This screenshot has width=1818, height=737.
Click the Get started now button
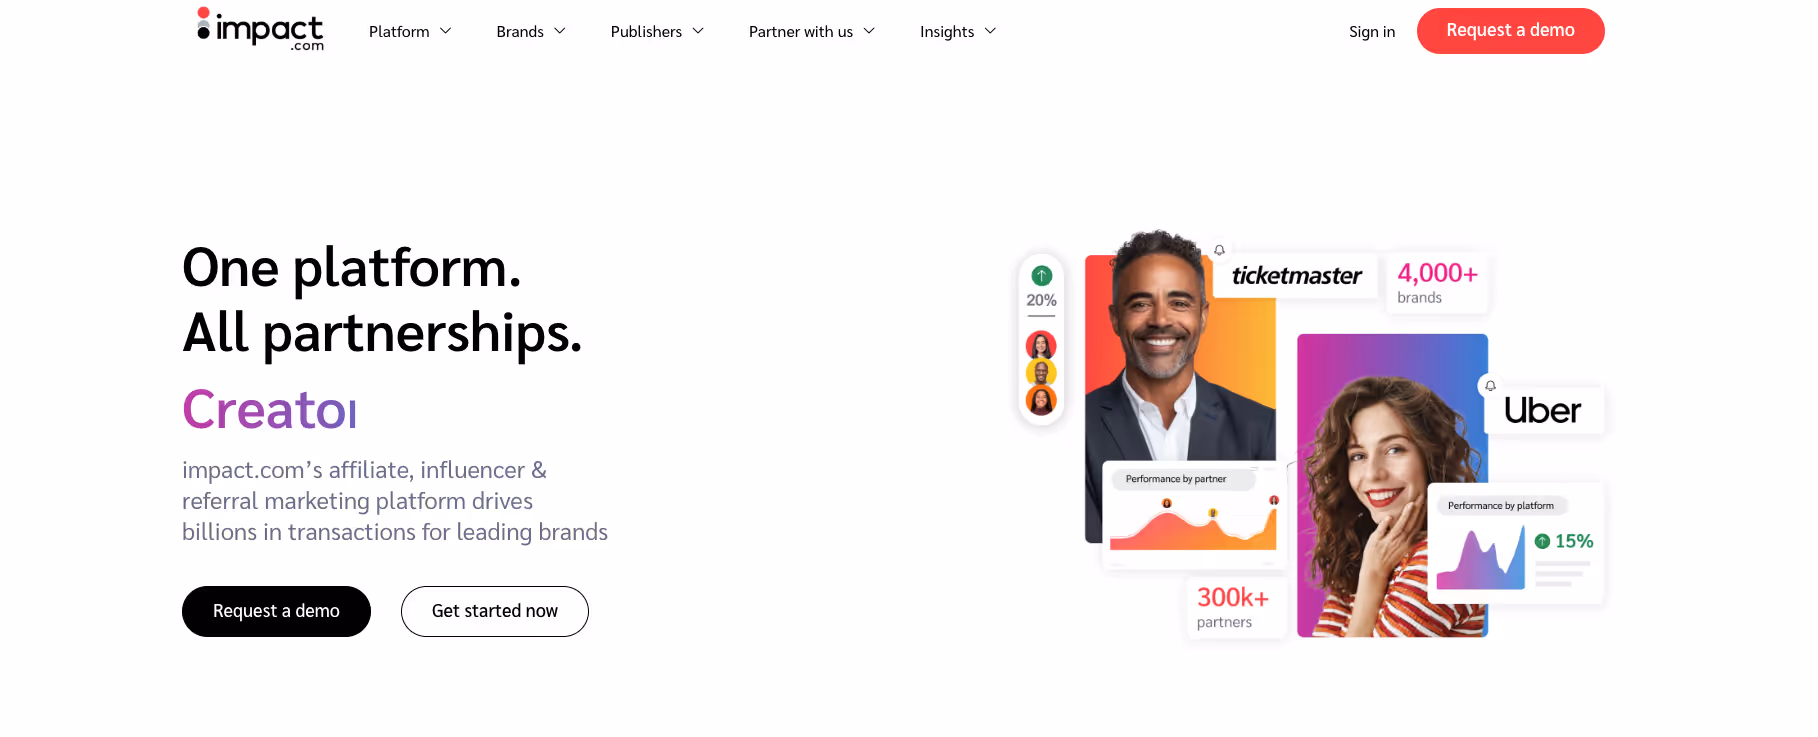tap(495, 611)
